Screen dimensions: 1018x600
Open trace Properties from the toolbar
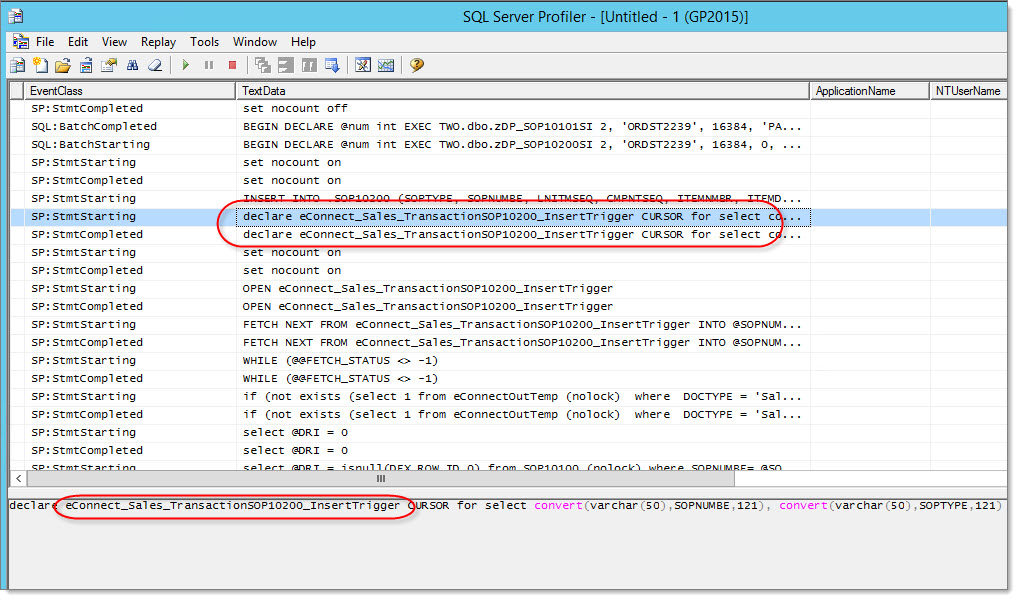[108, 65]
